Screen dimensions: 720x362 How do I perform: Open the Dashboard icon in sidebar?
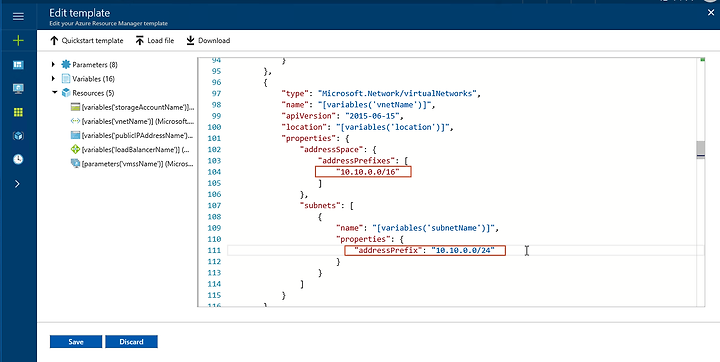18,65
